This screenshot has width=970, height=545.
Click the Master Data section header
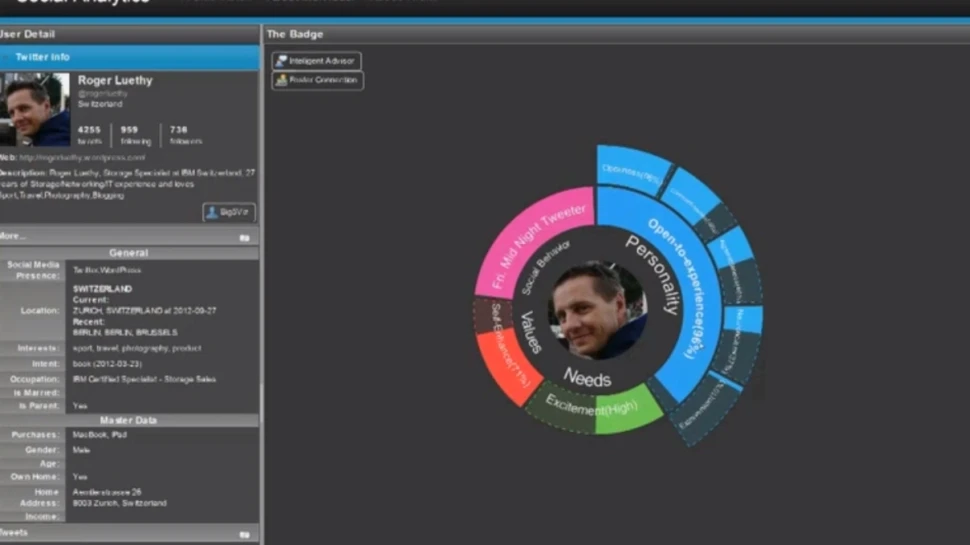130,421
